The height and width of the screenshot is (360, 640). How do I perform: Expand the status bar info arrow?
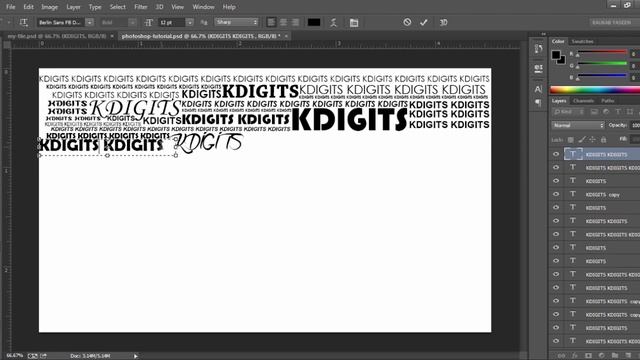[136, 356]
